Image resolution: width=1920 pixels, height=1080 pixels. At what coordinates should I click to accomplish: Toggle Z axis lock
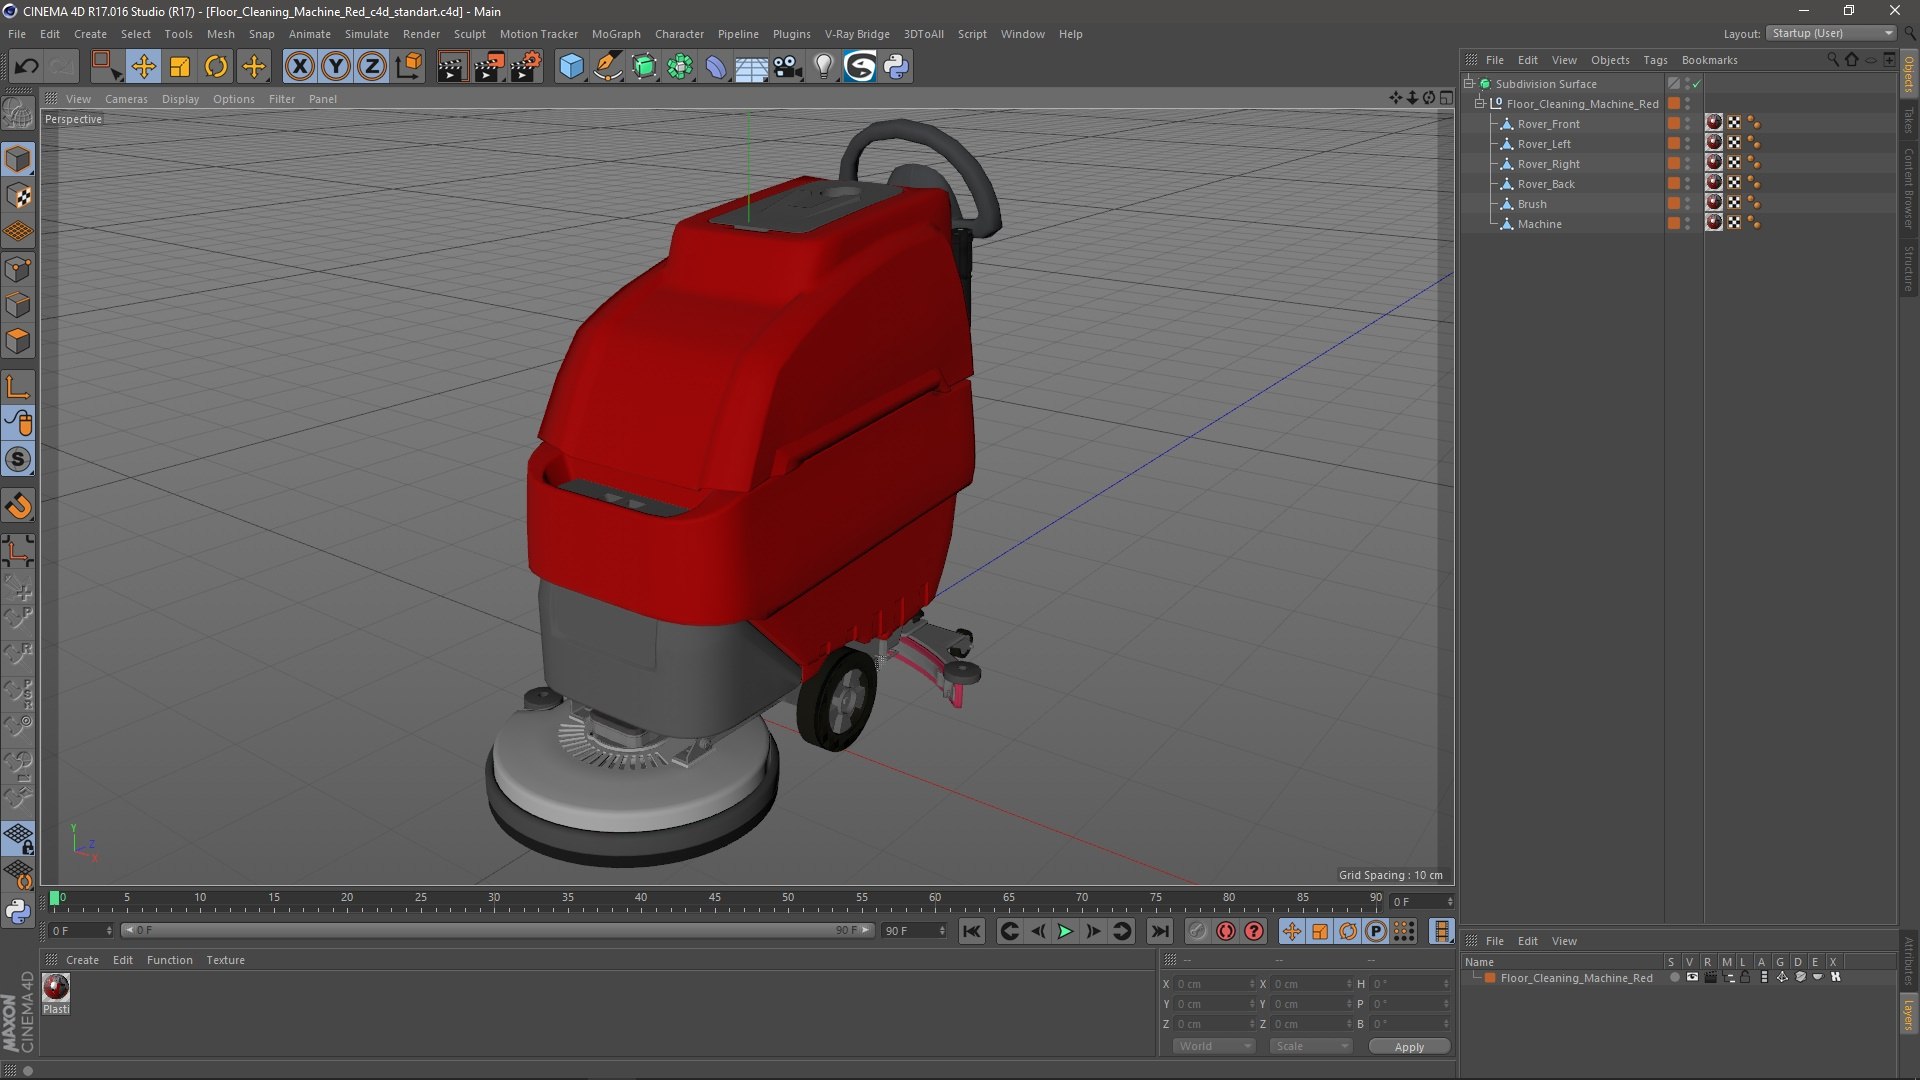point(372,66)
